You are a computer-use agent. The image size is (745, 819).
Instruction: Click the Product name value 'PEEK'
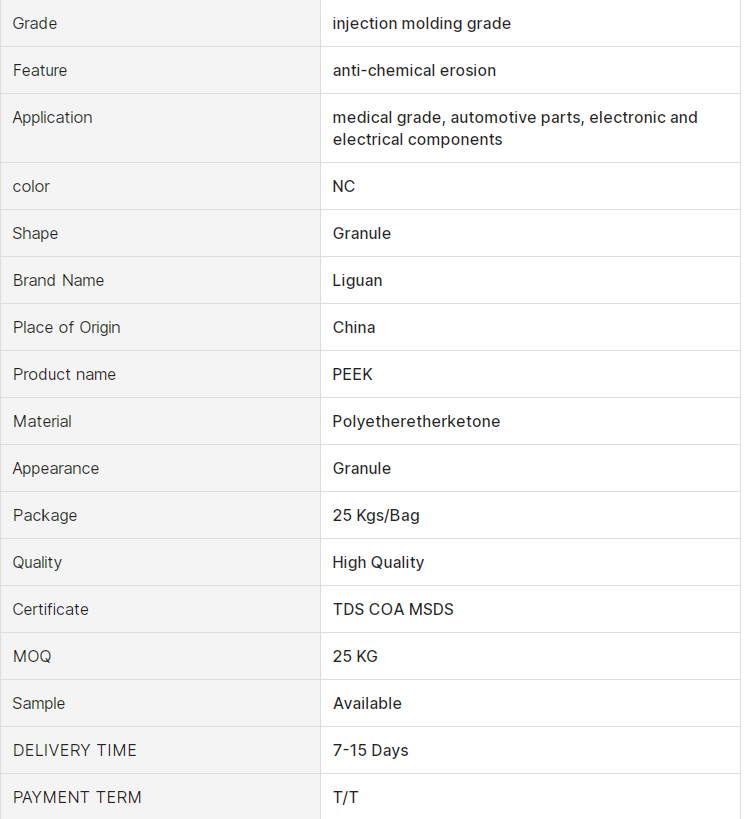pyautogui.click(x=352, y=374)
